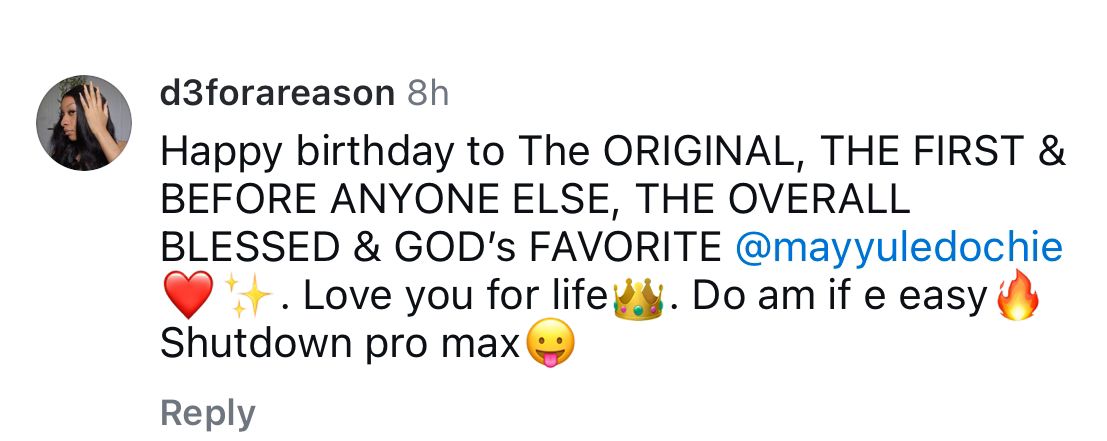Click the phrase "Love you for life"

453,297
